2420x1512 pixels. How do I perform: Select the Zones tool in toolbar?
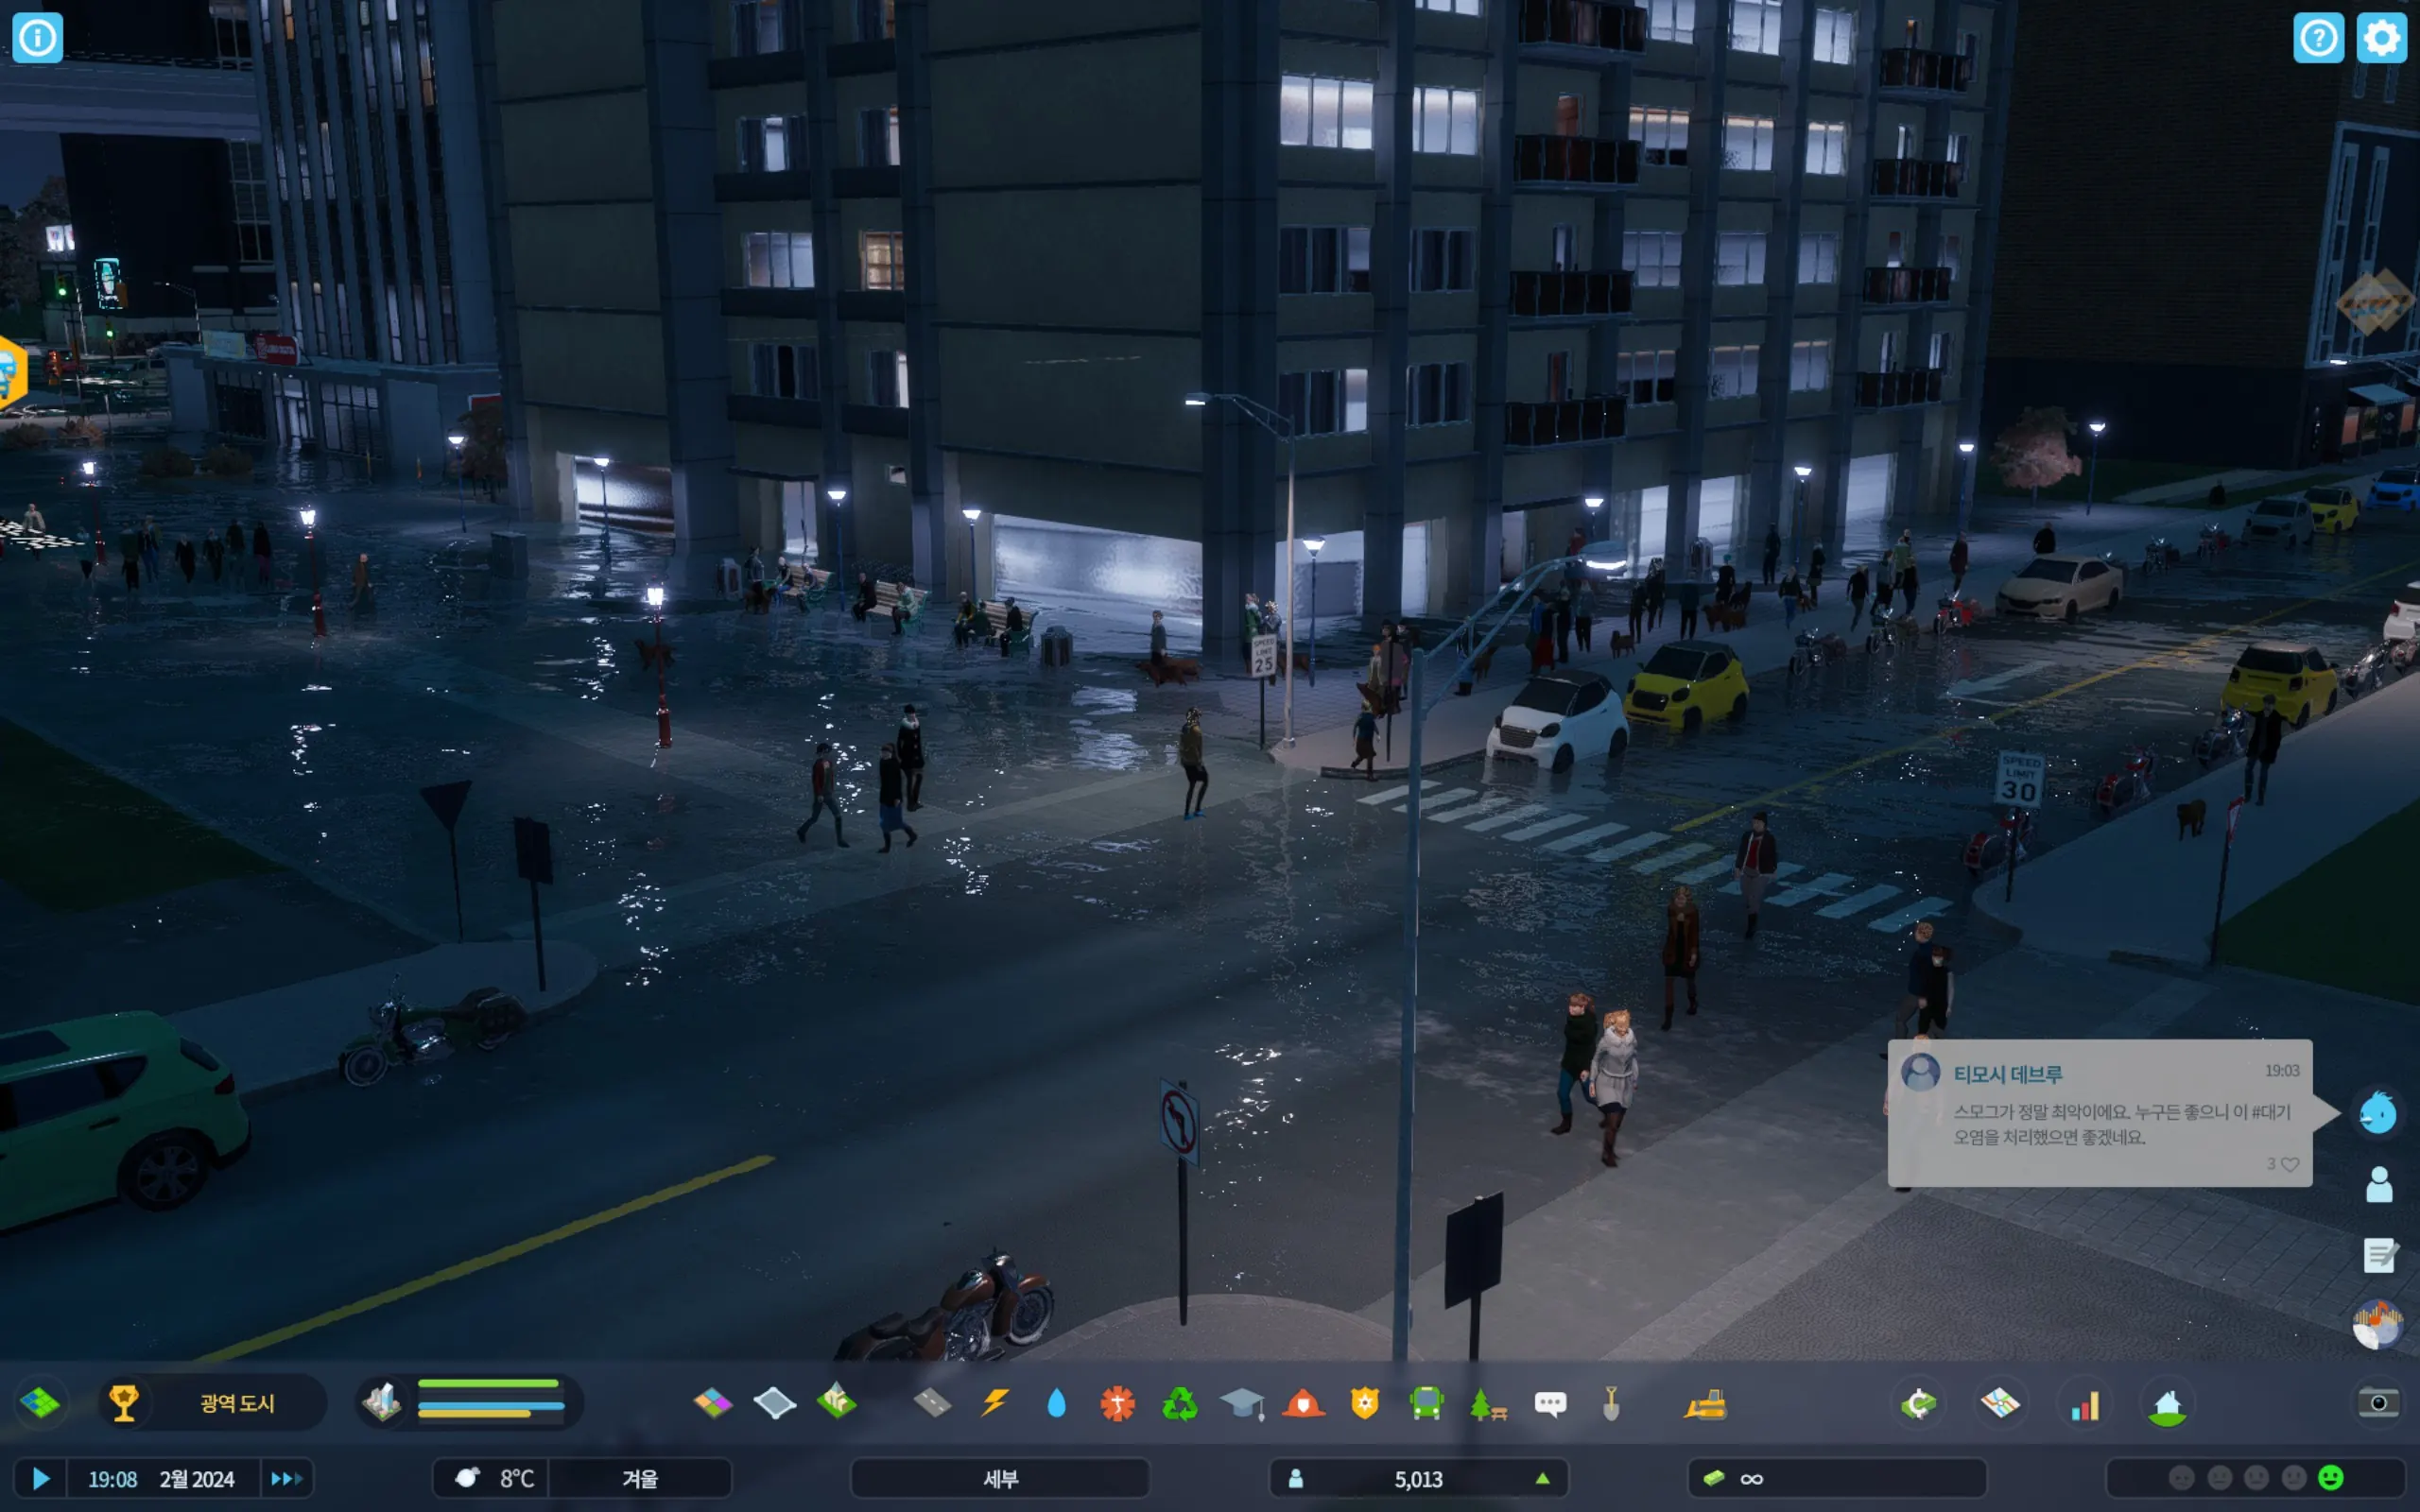click(x=712, y=1404)
